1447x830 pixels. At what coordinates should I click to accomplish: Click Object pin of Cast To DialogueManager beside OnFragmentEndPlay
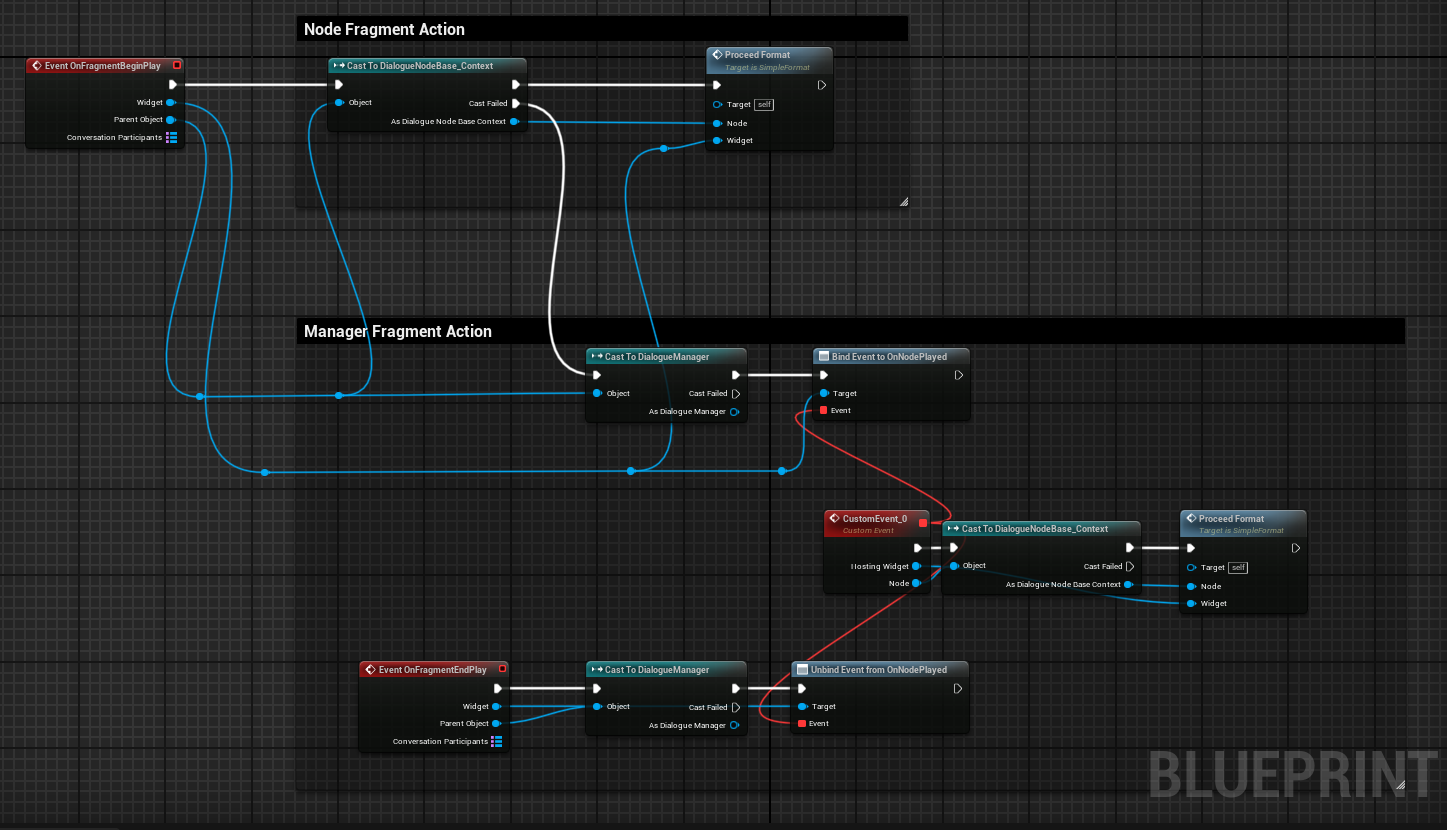(597, 706)
